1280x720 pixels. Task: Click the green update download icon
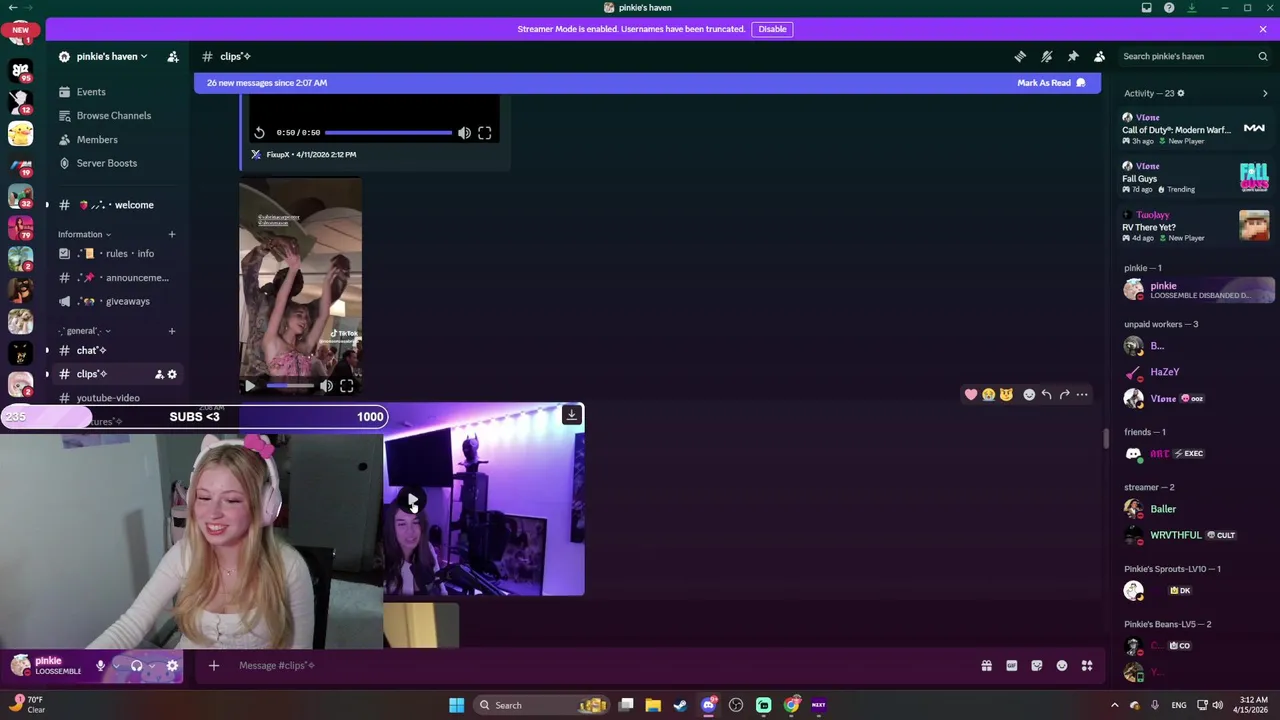coord(1192,8)
